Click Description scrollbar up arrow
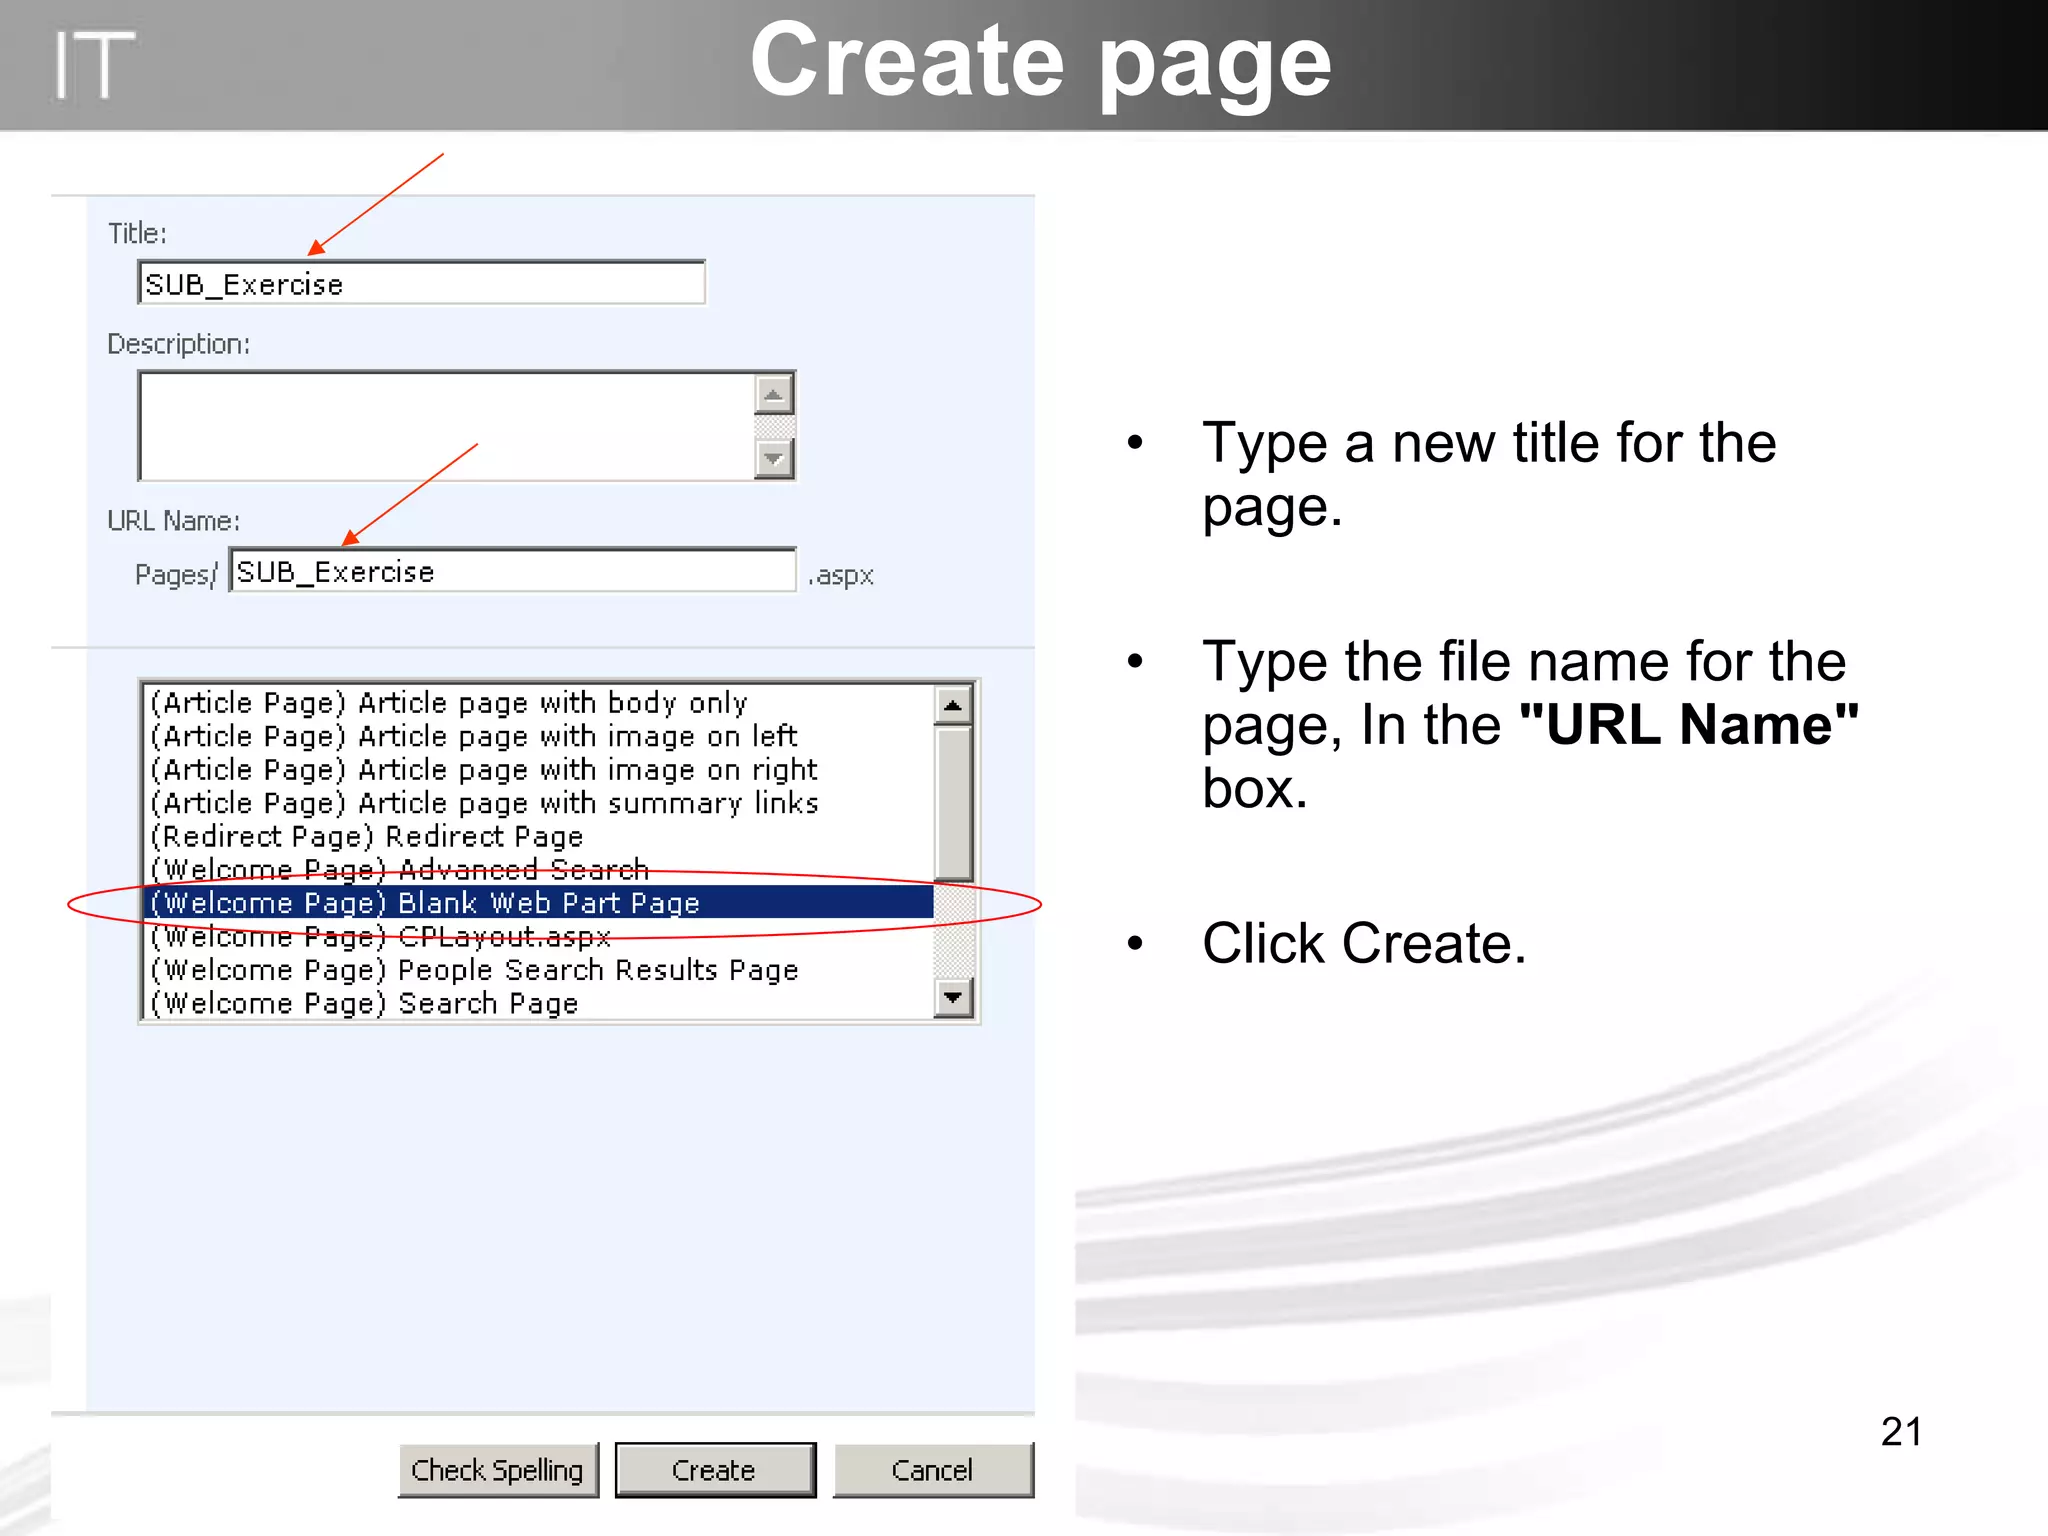The width and height of the screenshot is (2048, 1536). pos(773,393)
